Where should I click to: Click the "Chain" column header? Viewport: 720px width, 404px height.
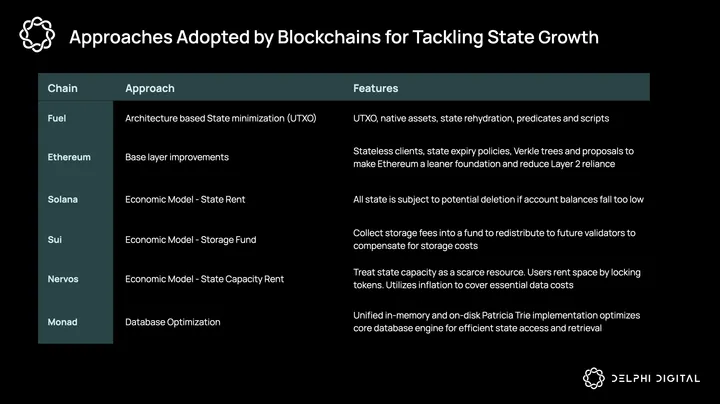pyautogui.click(x=62, y=88)
